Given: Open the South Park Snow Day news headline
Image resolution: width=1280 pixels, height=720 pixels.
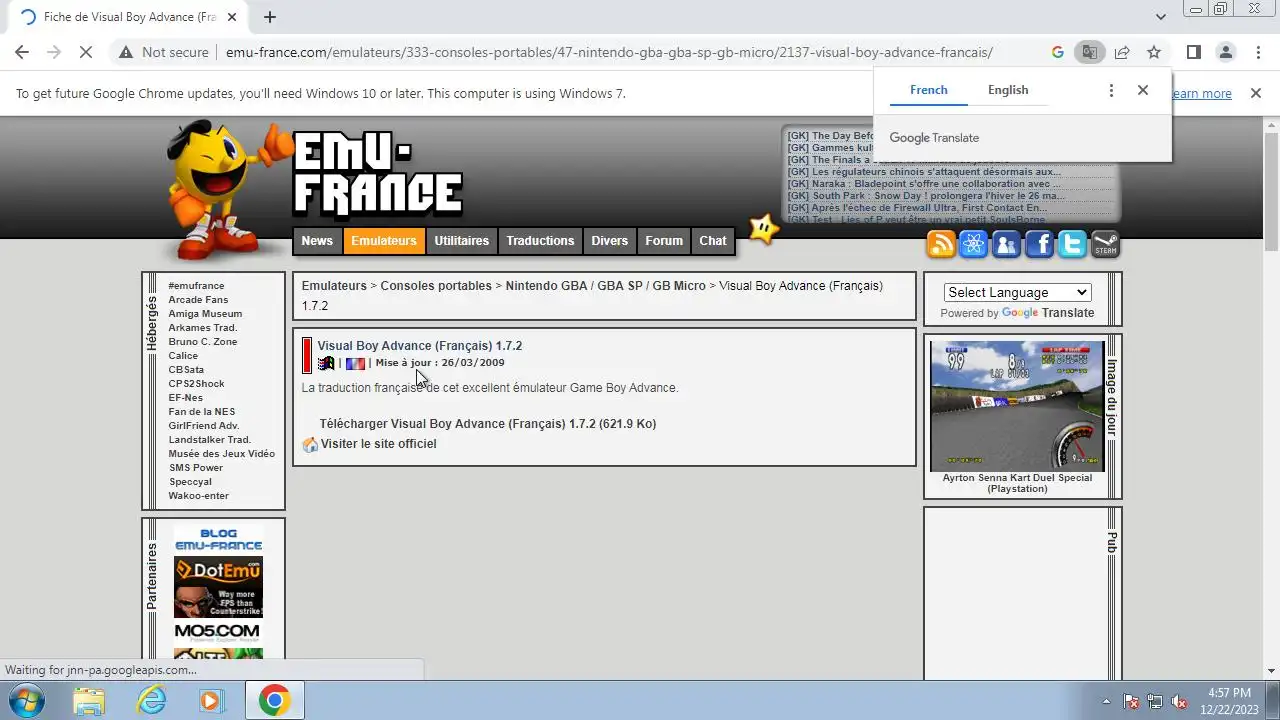Looking at the screenshot, I should pyautogui.click(x=926, y=196).
